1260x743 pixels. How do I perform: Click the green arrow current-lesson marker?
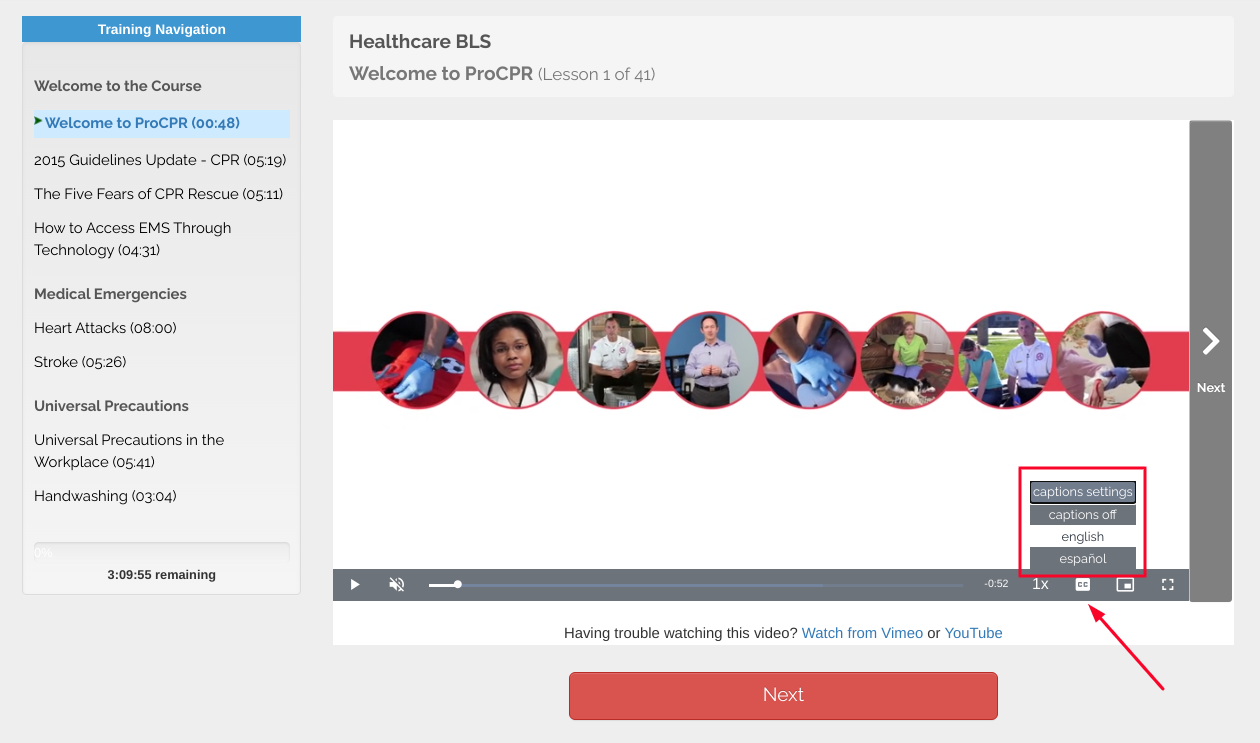(38, 121)
